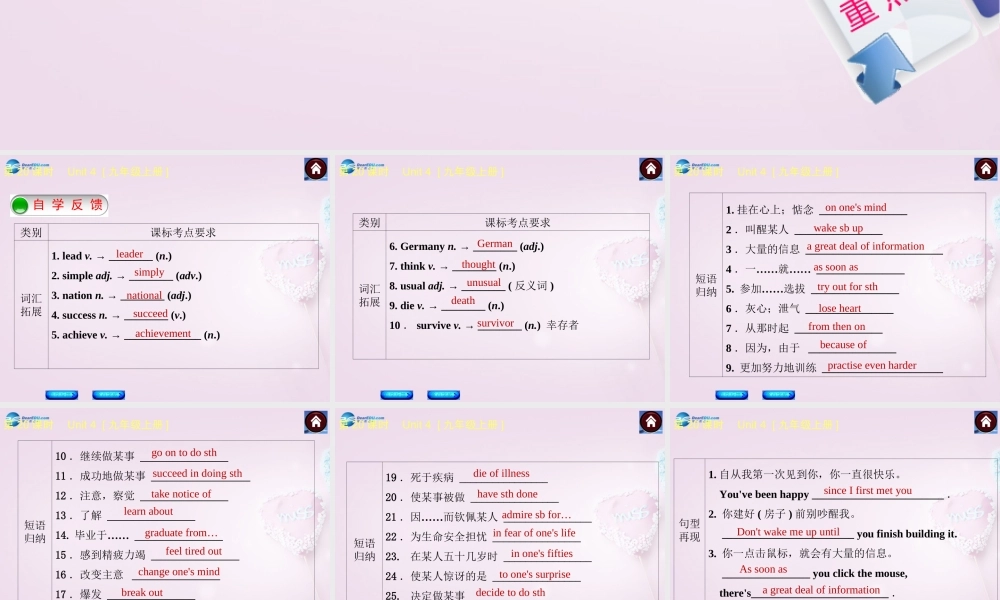Select the phrase 'change one's mind'
The image size is (1000, 600).
coord(179,572)
